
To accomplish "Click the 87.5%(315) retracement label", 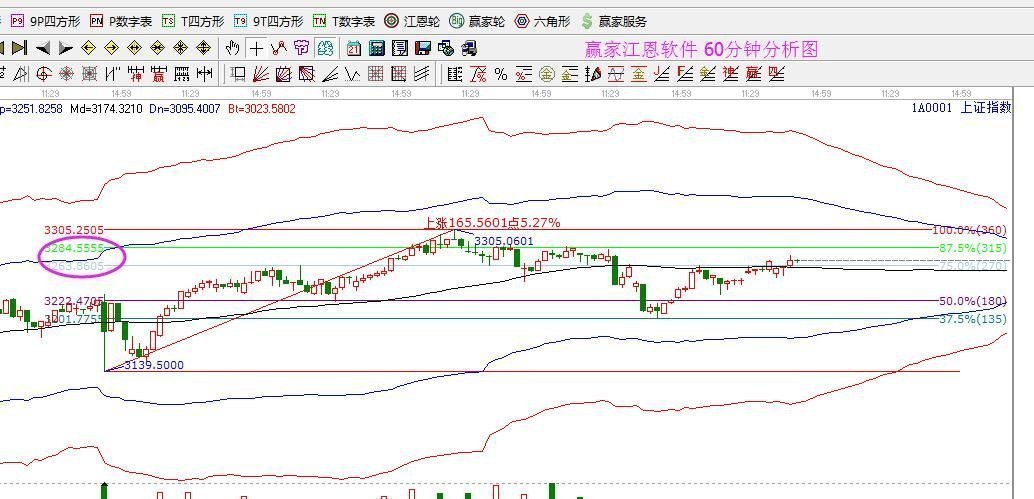I will [x=973, y=249].
